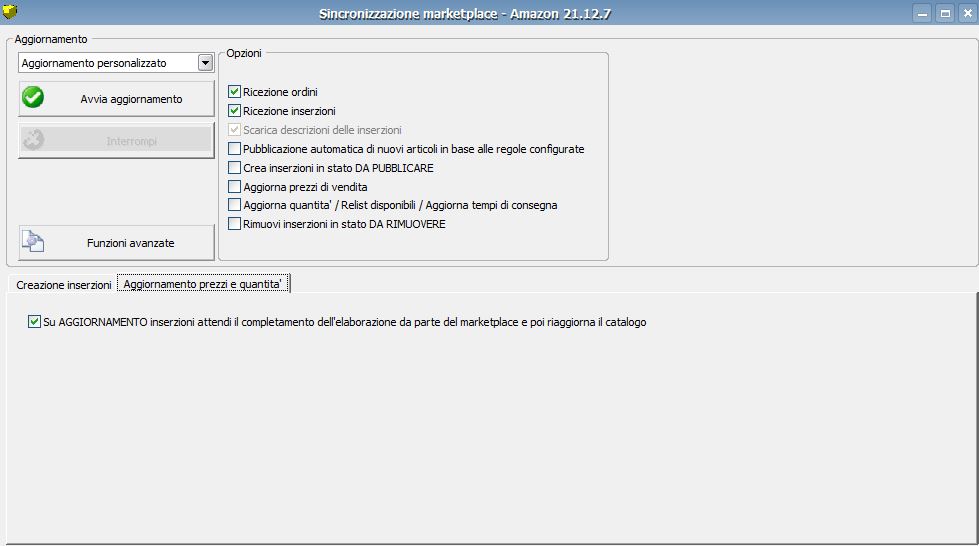Click the Opzioni group label
Screen dimensions: 979x546
point(244,53)
